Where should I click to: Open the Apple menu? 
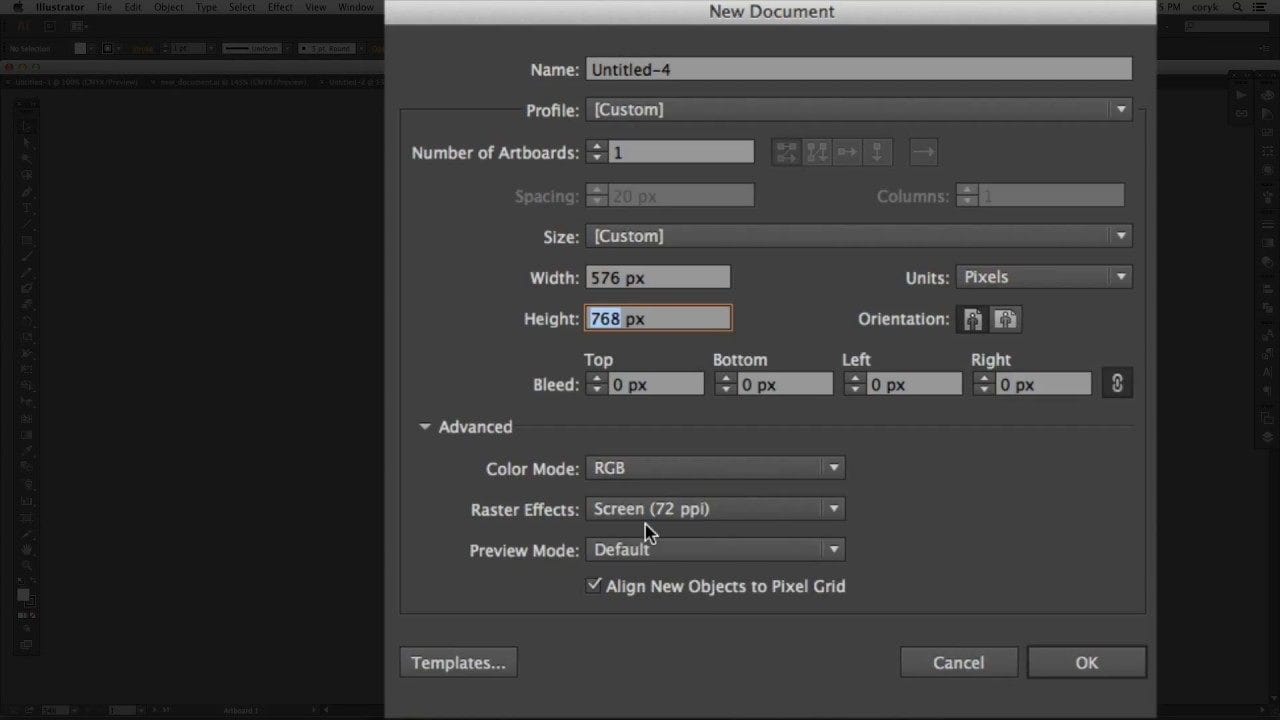[17, 7]
